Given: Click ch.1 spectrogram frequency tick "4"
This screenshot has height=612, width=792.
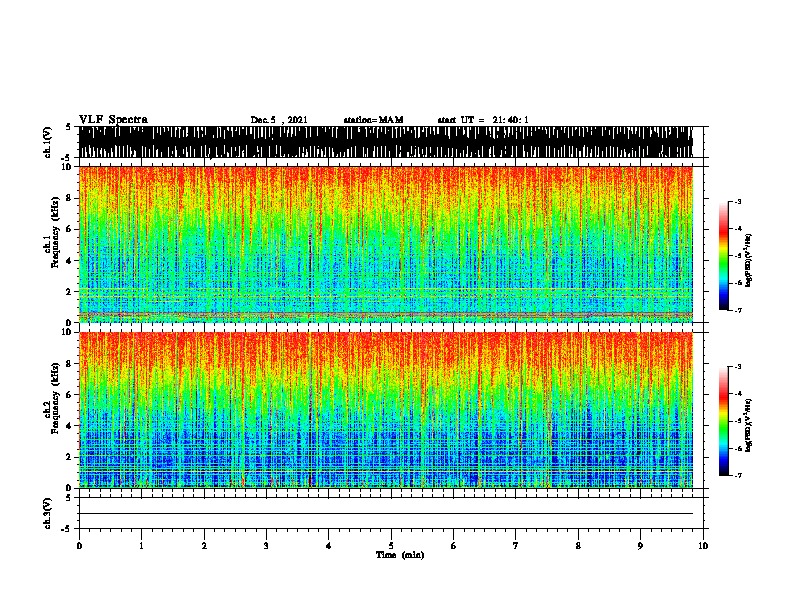Looking at the screenshot, I should point(70,261).
